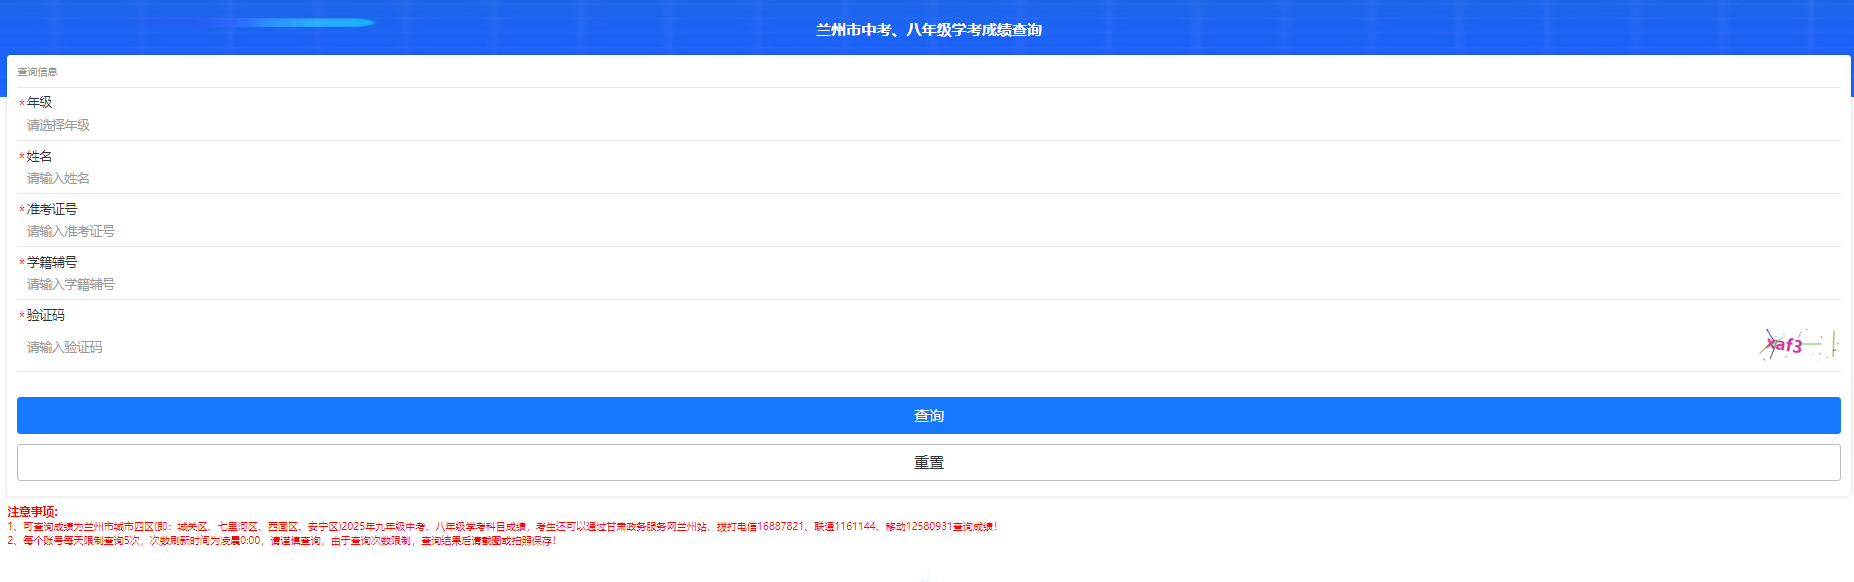Click the 准考证号 field label

[x=52, y=209]
